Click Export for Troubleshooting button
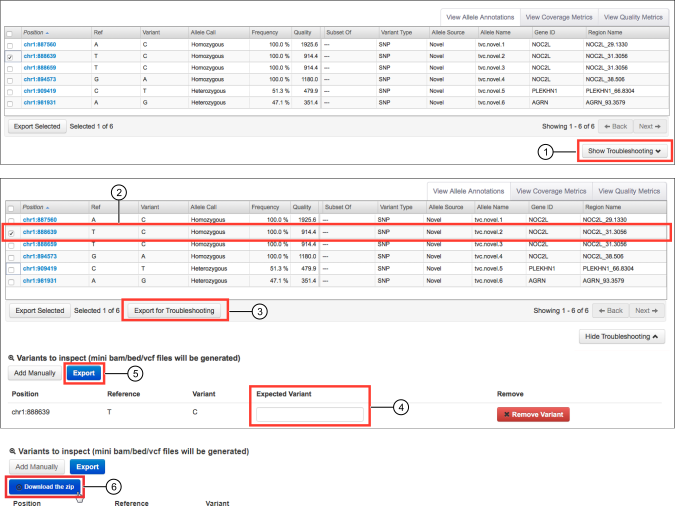 (x=174, y=311)
